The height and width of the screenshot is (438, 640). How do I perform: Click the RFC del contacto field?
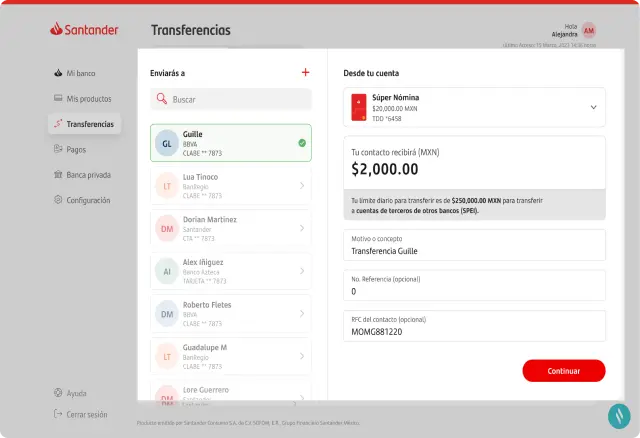tap(474, 326)
